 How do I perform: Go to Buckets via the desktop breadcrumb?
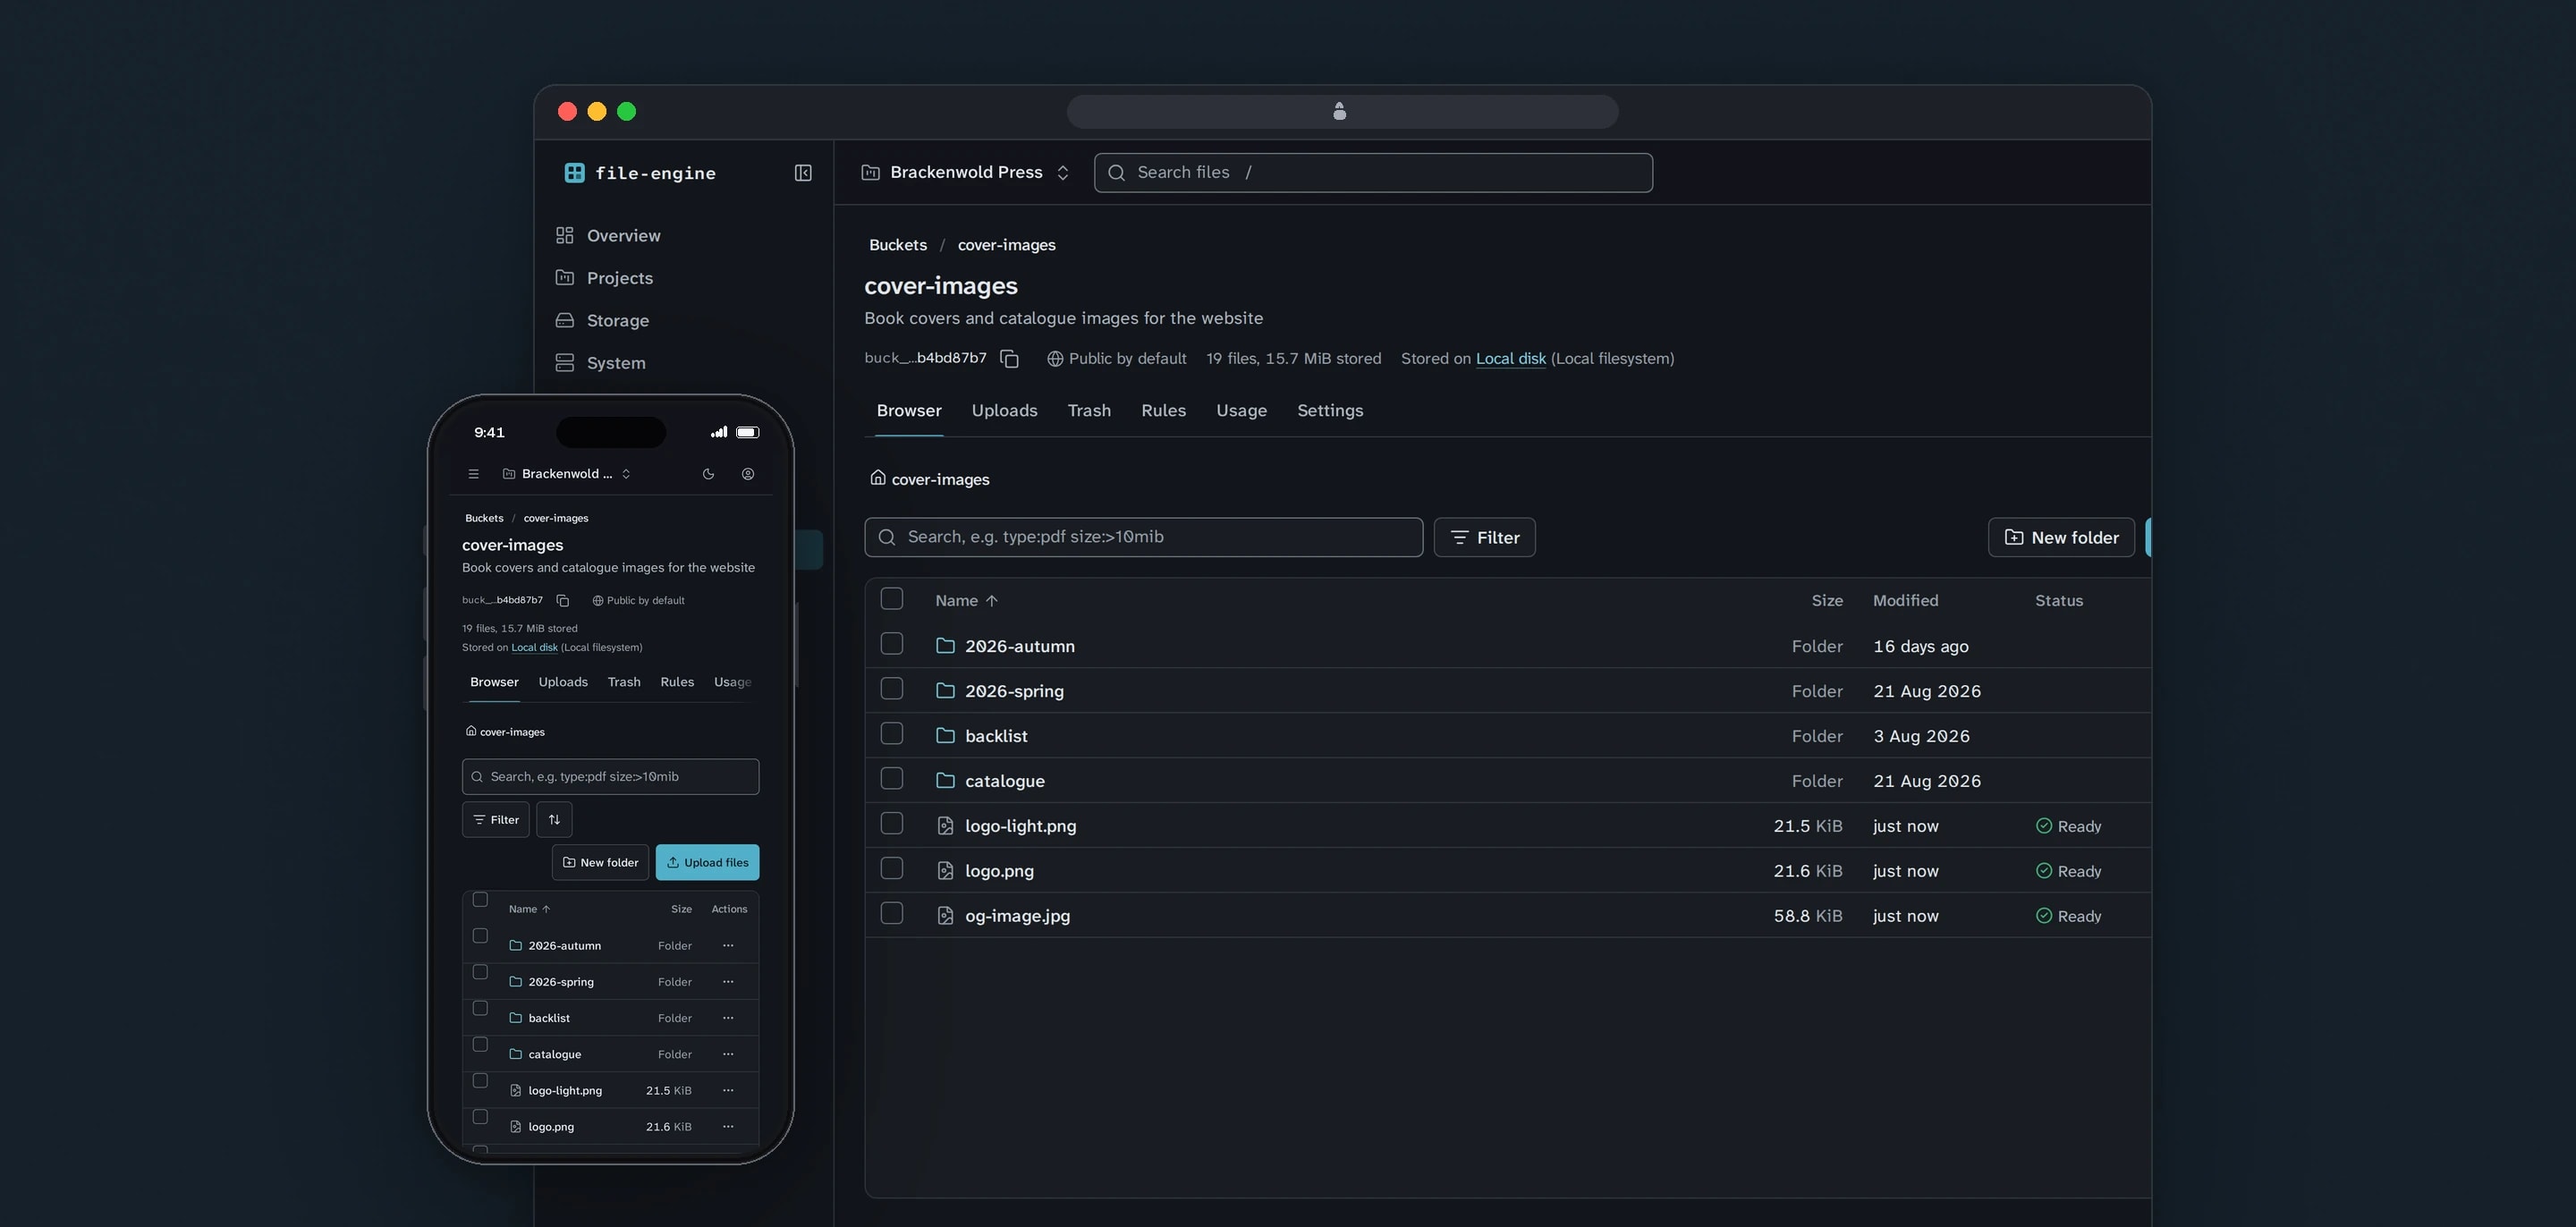[x=898, y=245]
